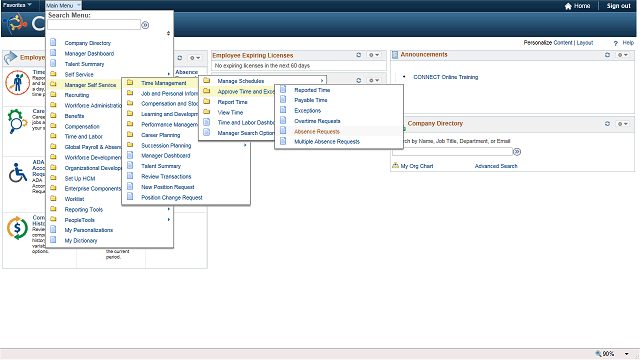Click the Search Menu input field
Image resolution: width=640 pixels, height=360 pixels.
[x=94, y=25]
